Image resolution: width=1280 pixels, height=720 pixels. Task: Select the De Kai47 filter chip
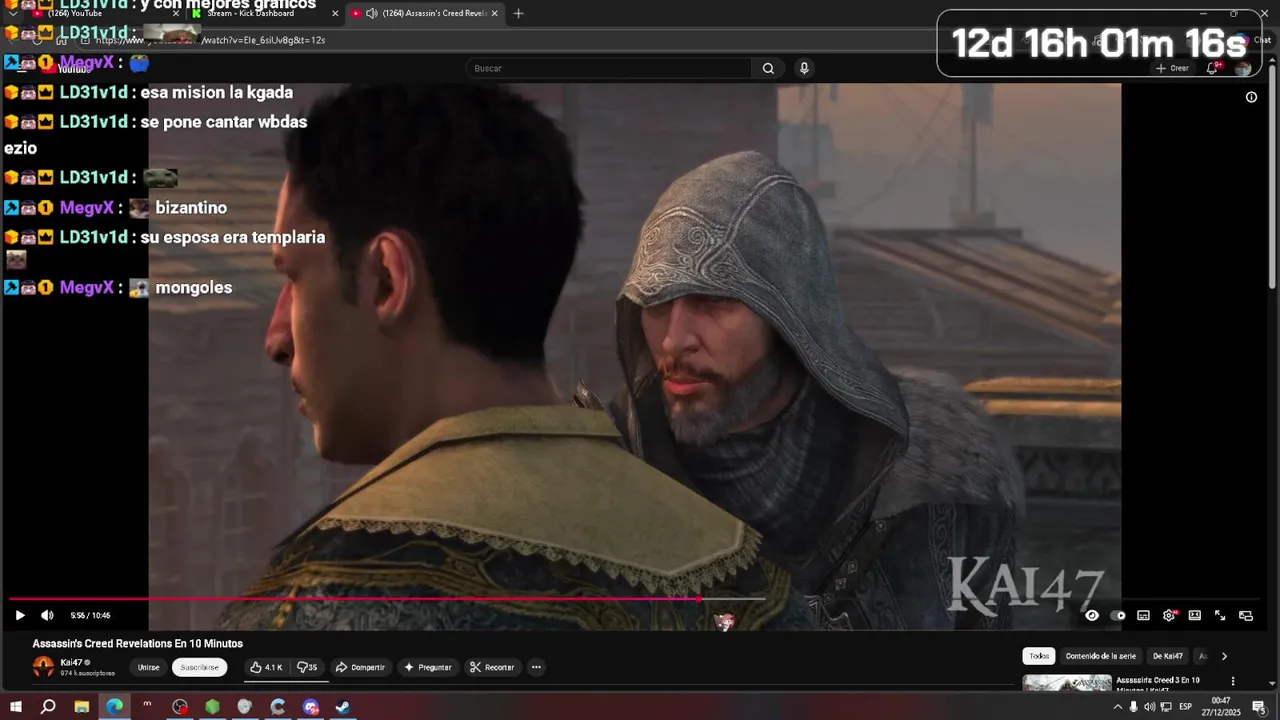pyautogui.click(x=1168, y=656)
